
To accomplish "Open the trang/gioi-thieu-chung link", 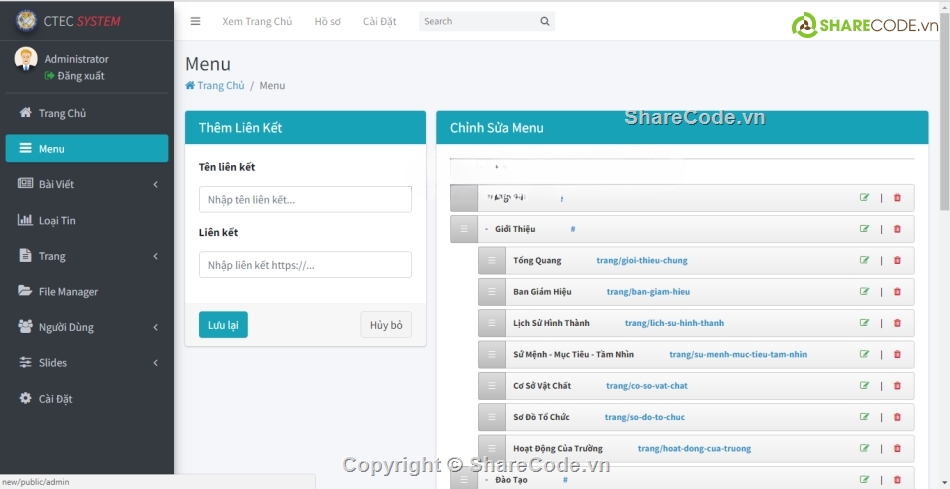I will (642, 261).
